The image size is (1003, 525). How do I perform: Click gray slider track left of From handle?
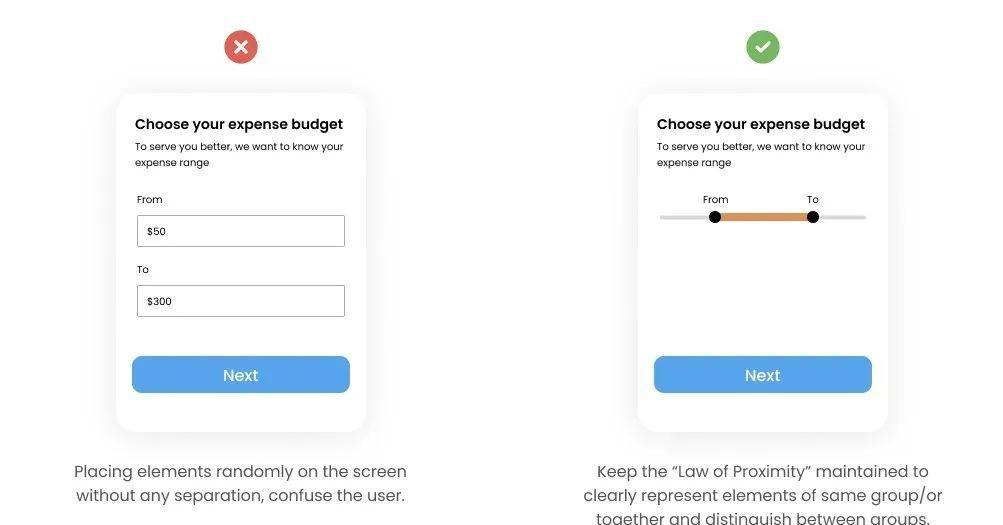684,217
